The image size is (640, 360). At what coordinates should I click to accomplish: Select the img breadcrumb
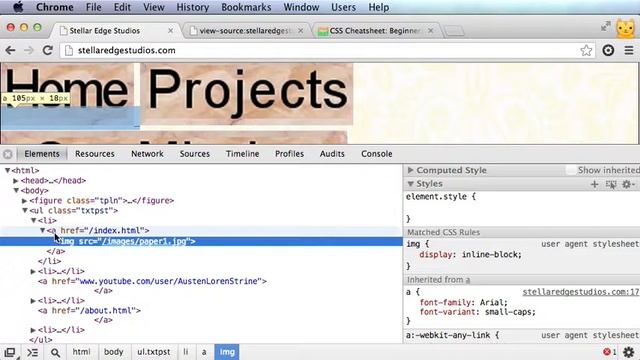coord(227,352)
